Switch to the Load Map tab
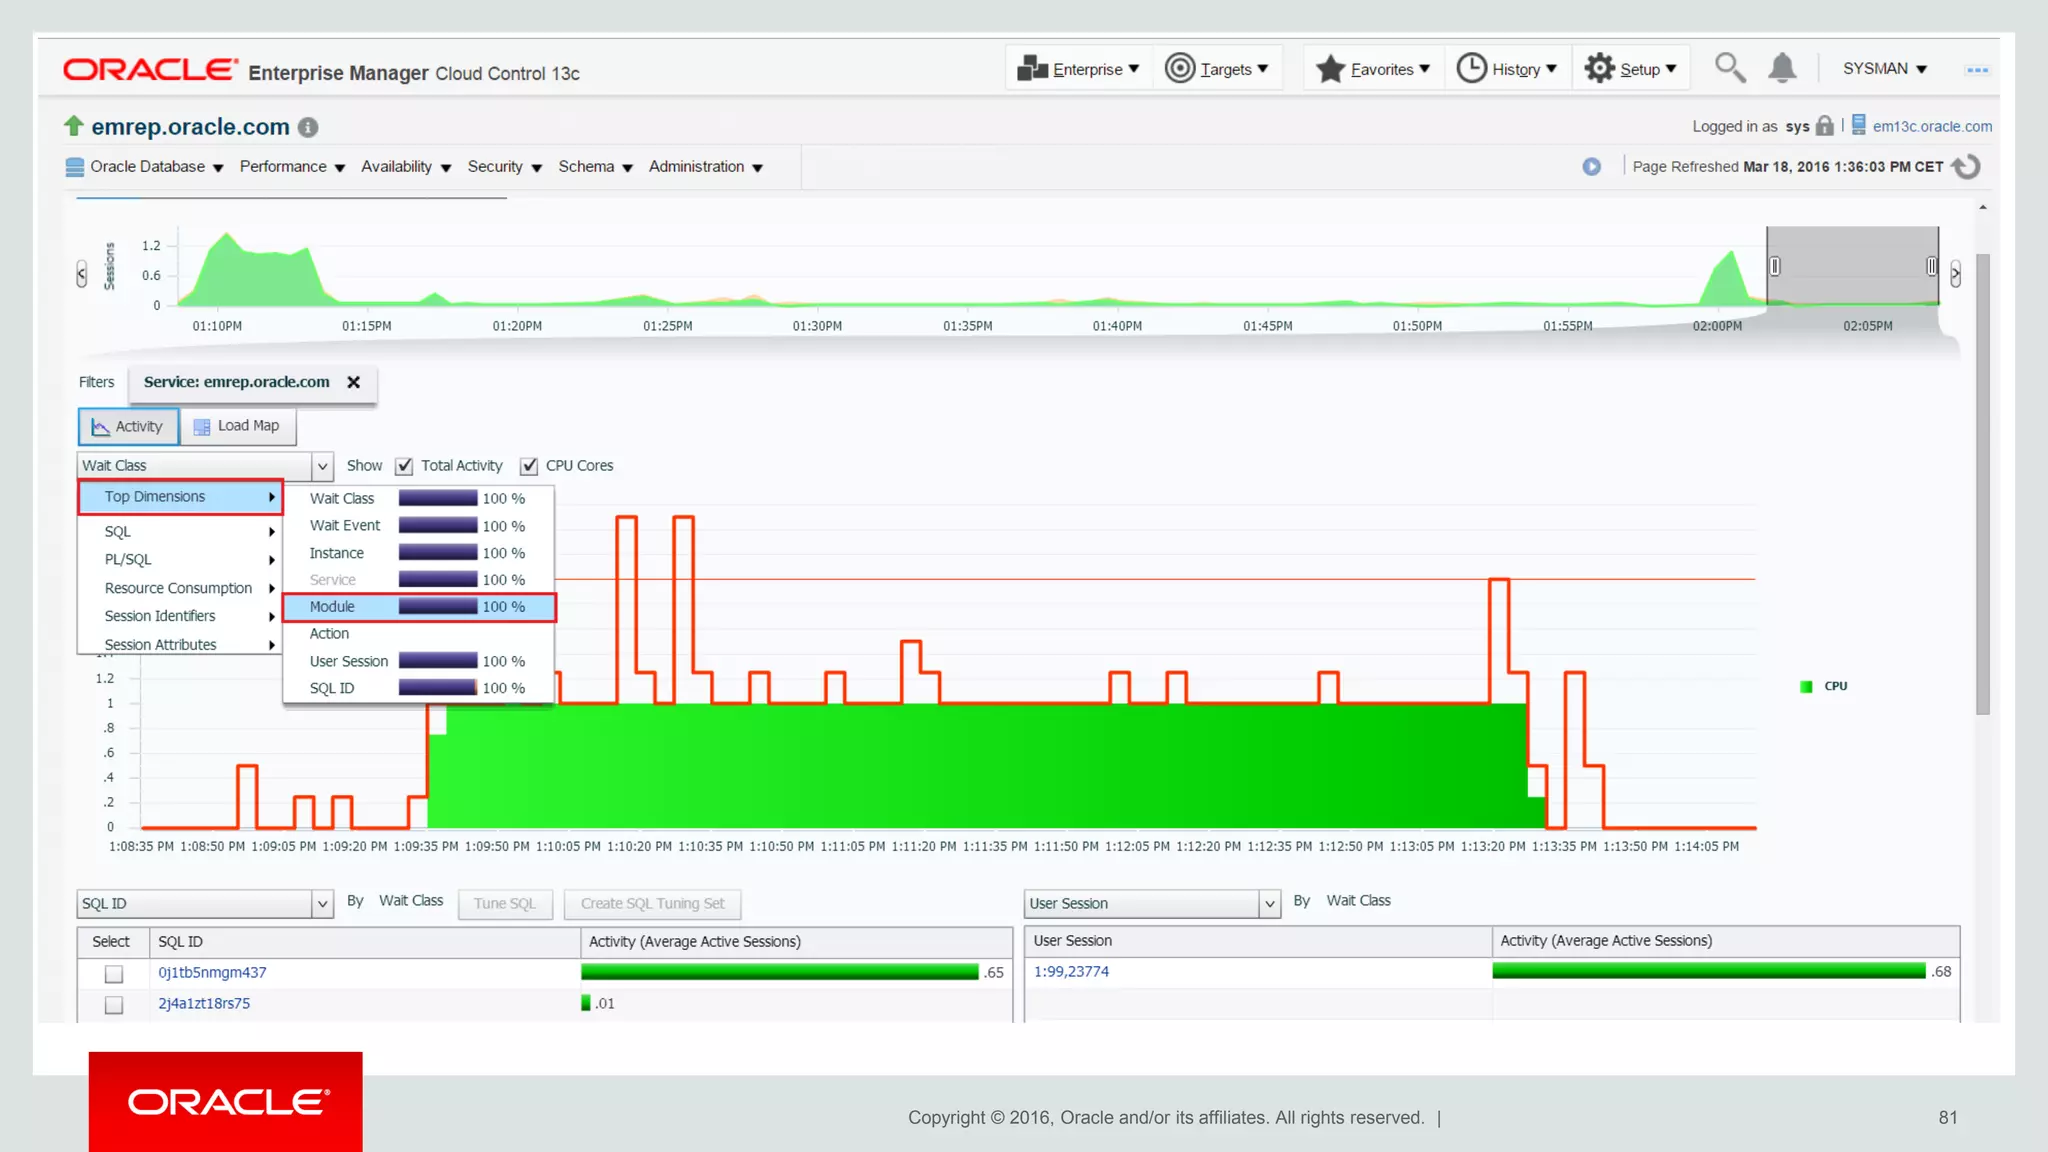This screenshot has width=2048, height=1152. (238, 426)
